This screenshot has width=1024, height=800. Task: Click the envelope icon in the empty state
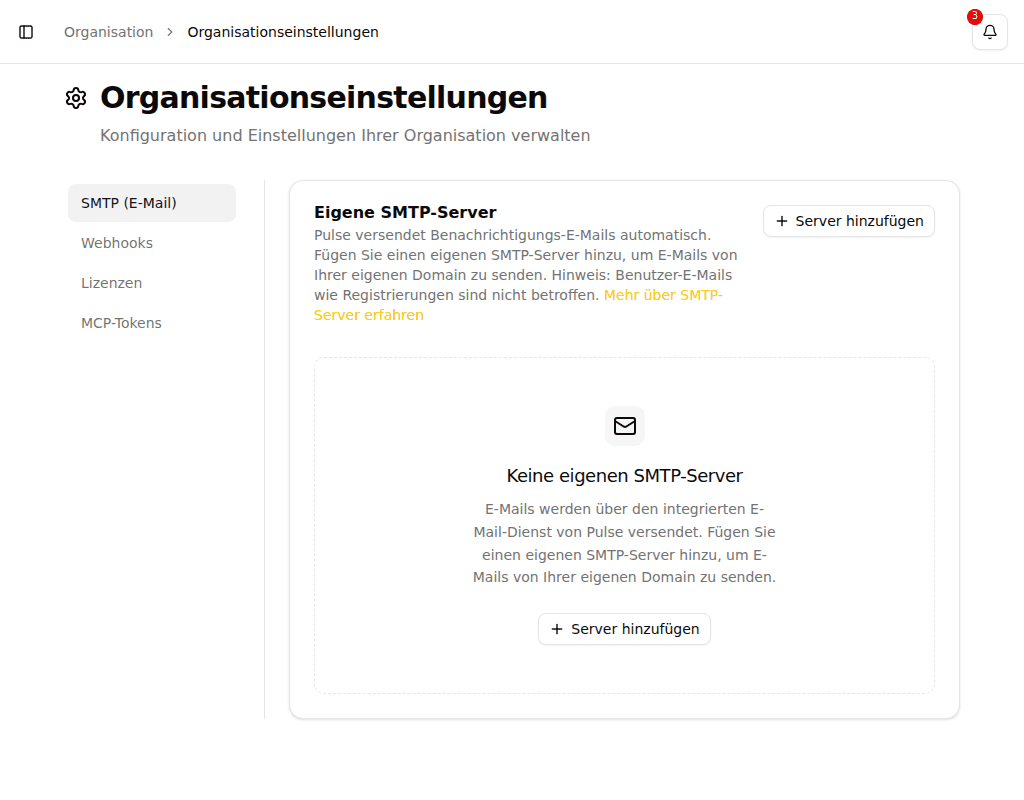624,426
